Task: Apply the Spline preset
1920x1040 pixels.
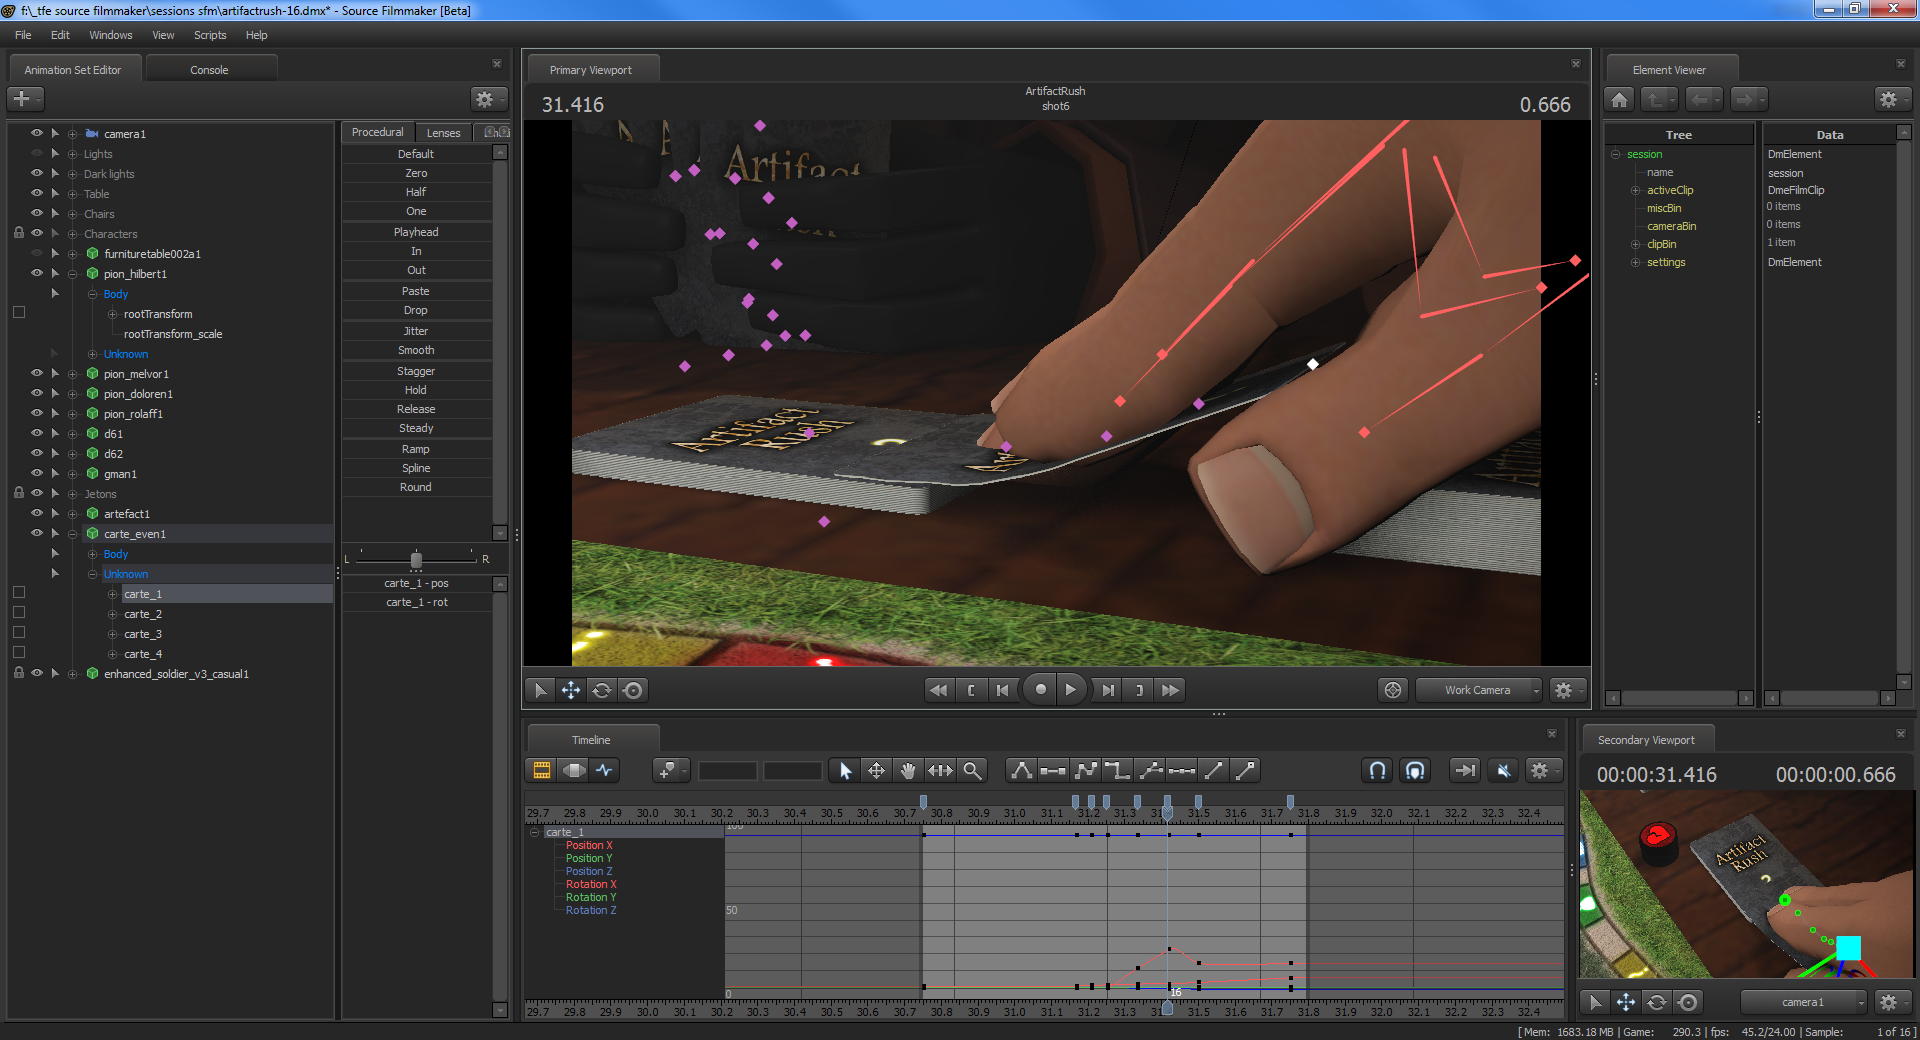Action: click(416, 468)
